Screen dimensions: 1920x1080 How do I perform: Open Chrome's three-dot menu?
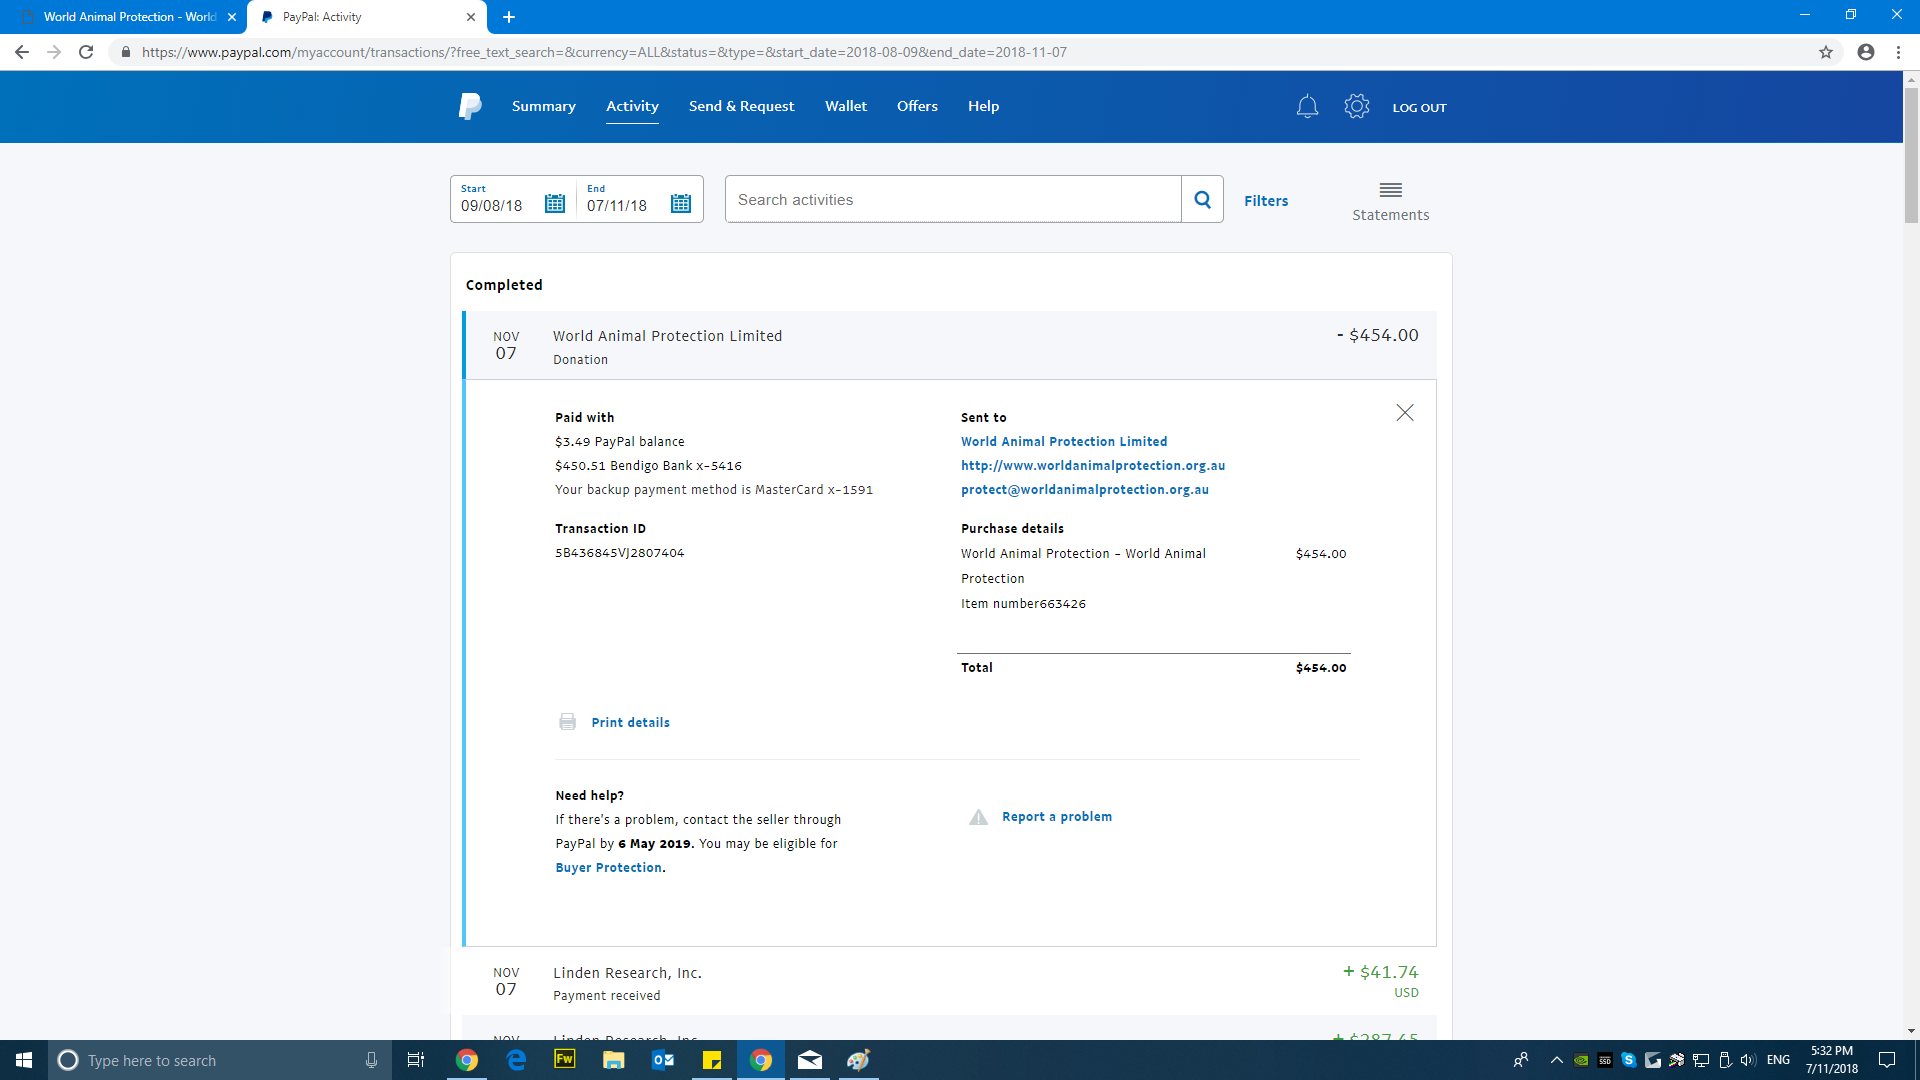pos(1898,52)
